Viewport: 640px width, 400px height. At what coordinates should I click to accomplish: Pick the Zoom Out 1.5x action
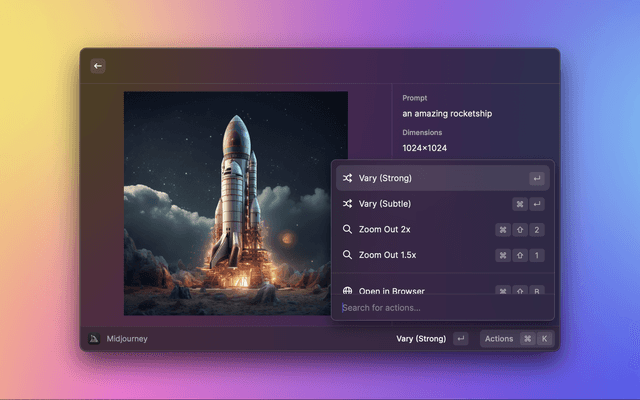[389, 255]
